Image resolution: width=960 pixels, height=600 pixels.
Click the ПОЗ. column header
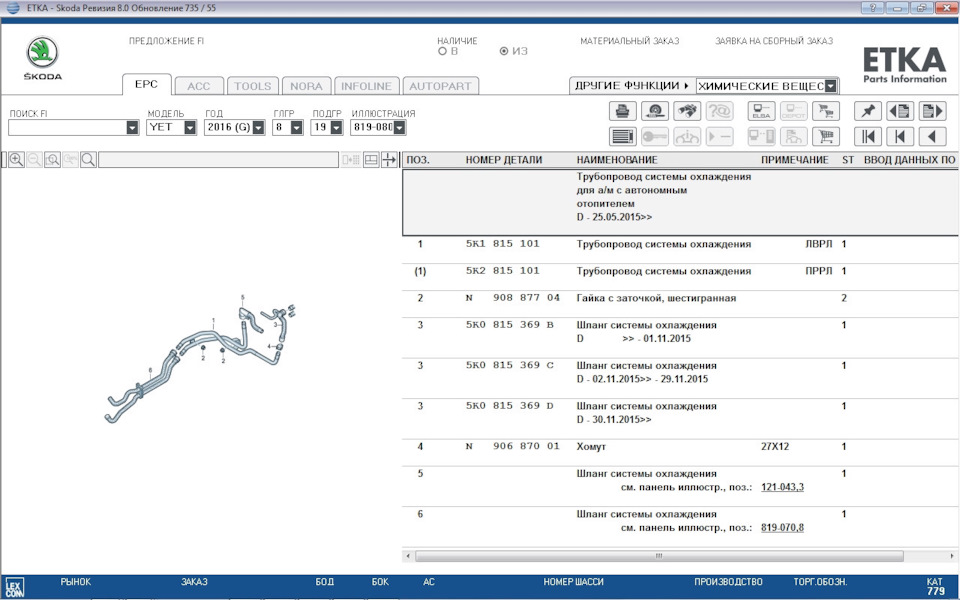418,160
